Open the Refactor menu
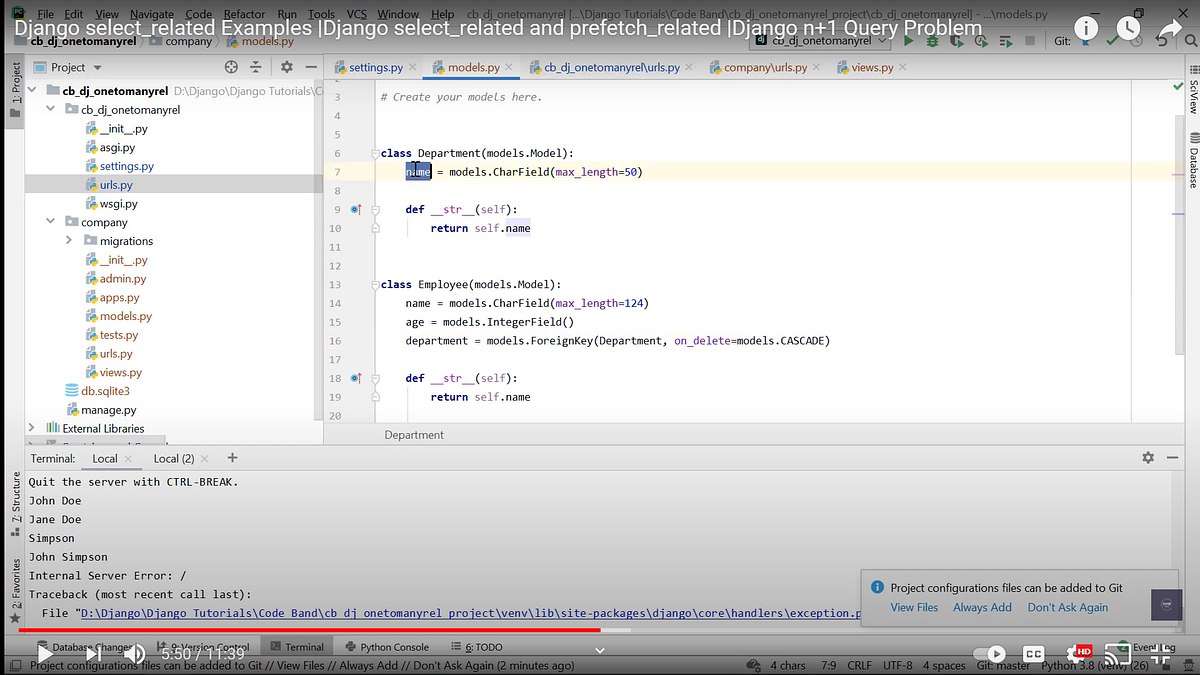This screenshot has height=675, width=1200. click(244, 14)
